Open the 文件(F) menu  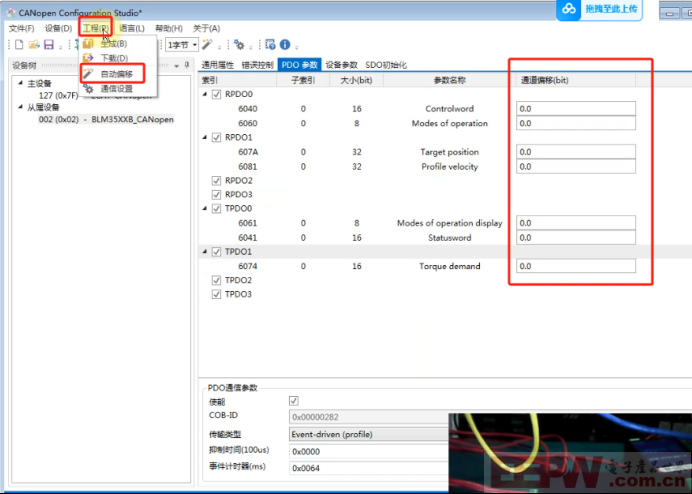tap(22, 28)
